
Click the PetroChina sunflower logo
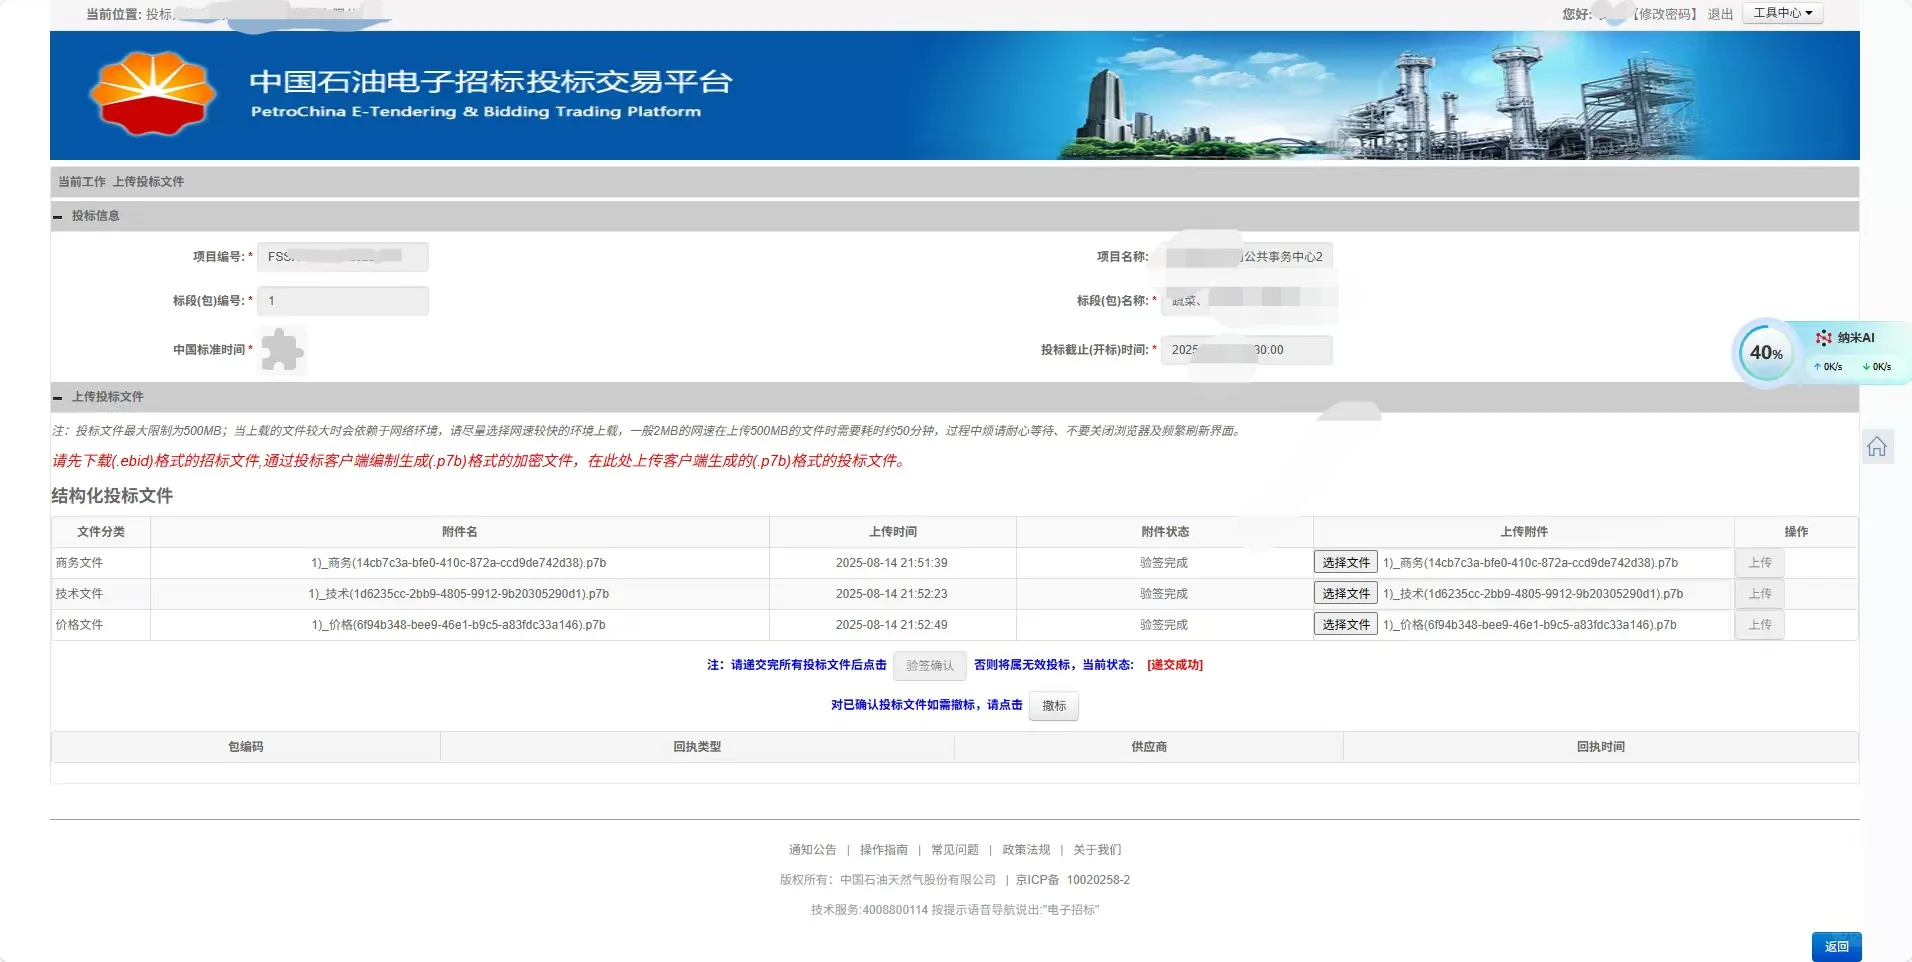pyautogui.click(x=152, y=94)
